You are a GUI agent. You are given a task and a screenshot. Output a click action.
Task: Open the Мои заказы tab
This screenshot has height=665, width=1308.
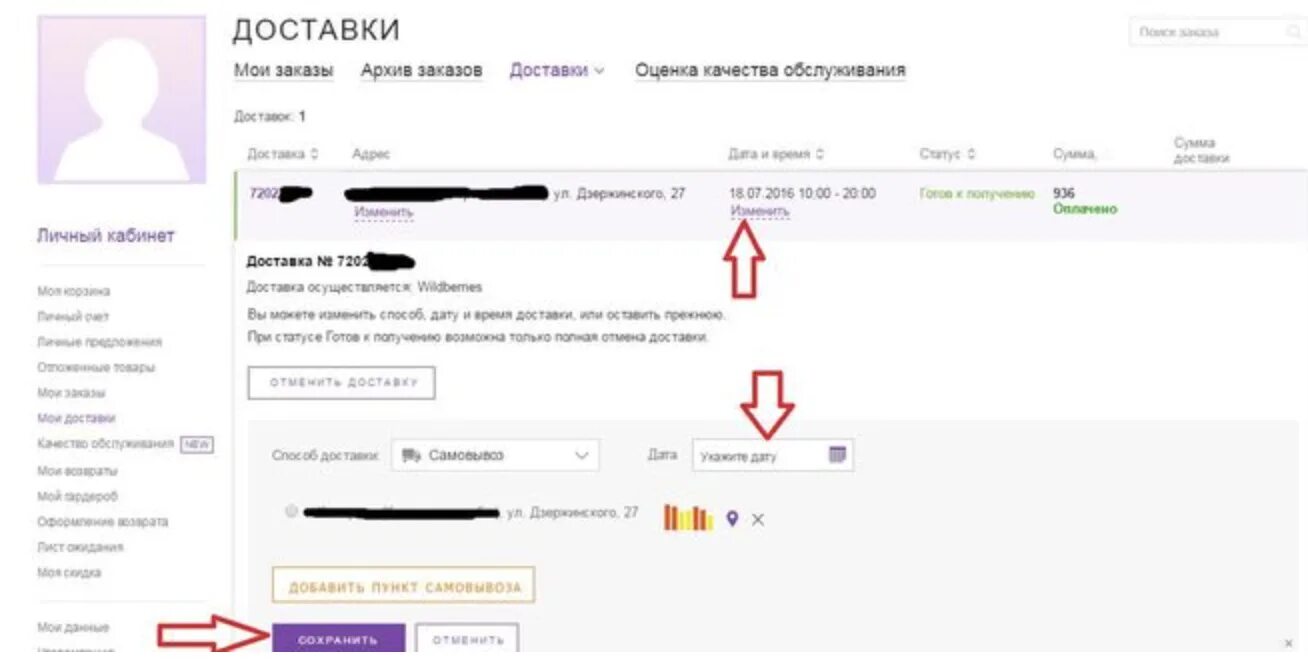point(284,70)
